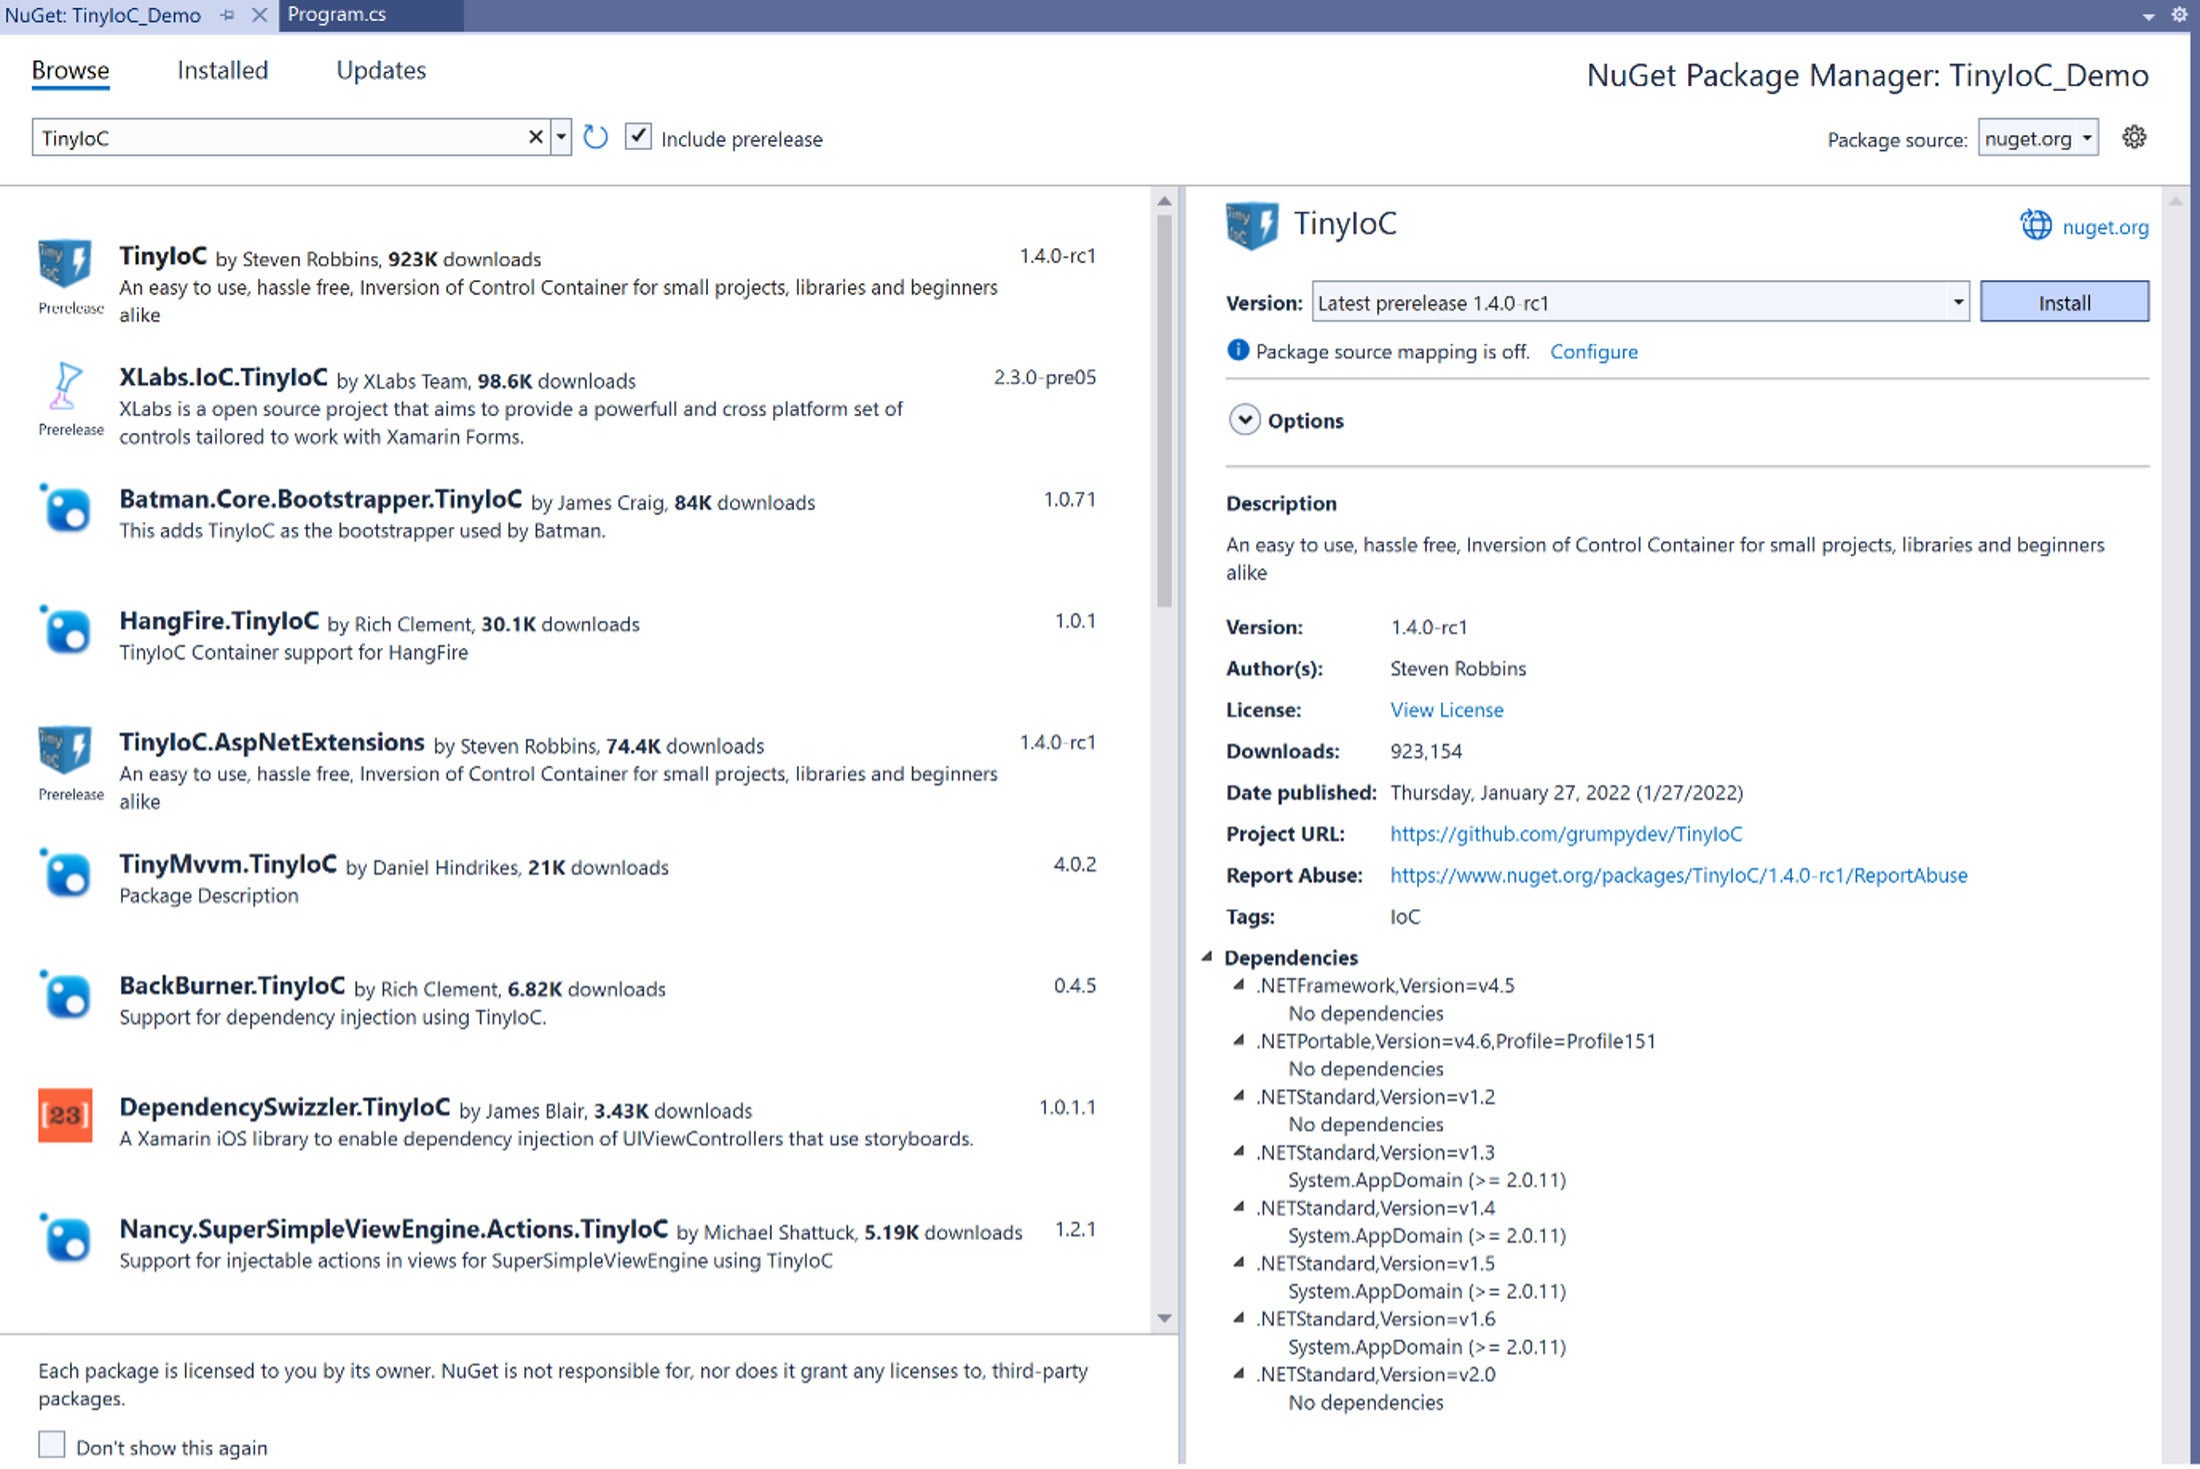The width and height of the screenshot is (2200, 1469).
Task: Click the package source mapping info icon
Action: [x=1238, y=350]
